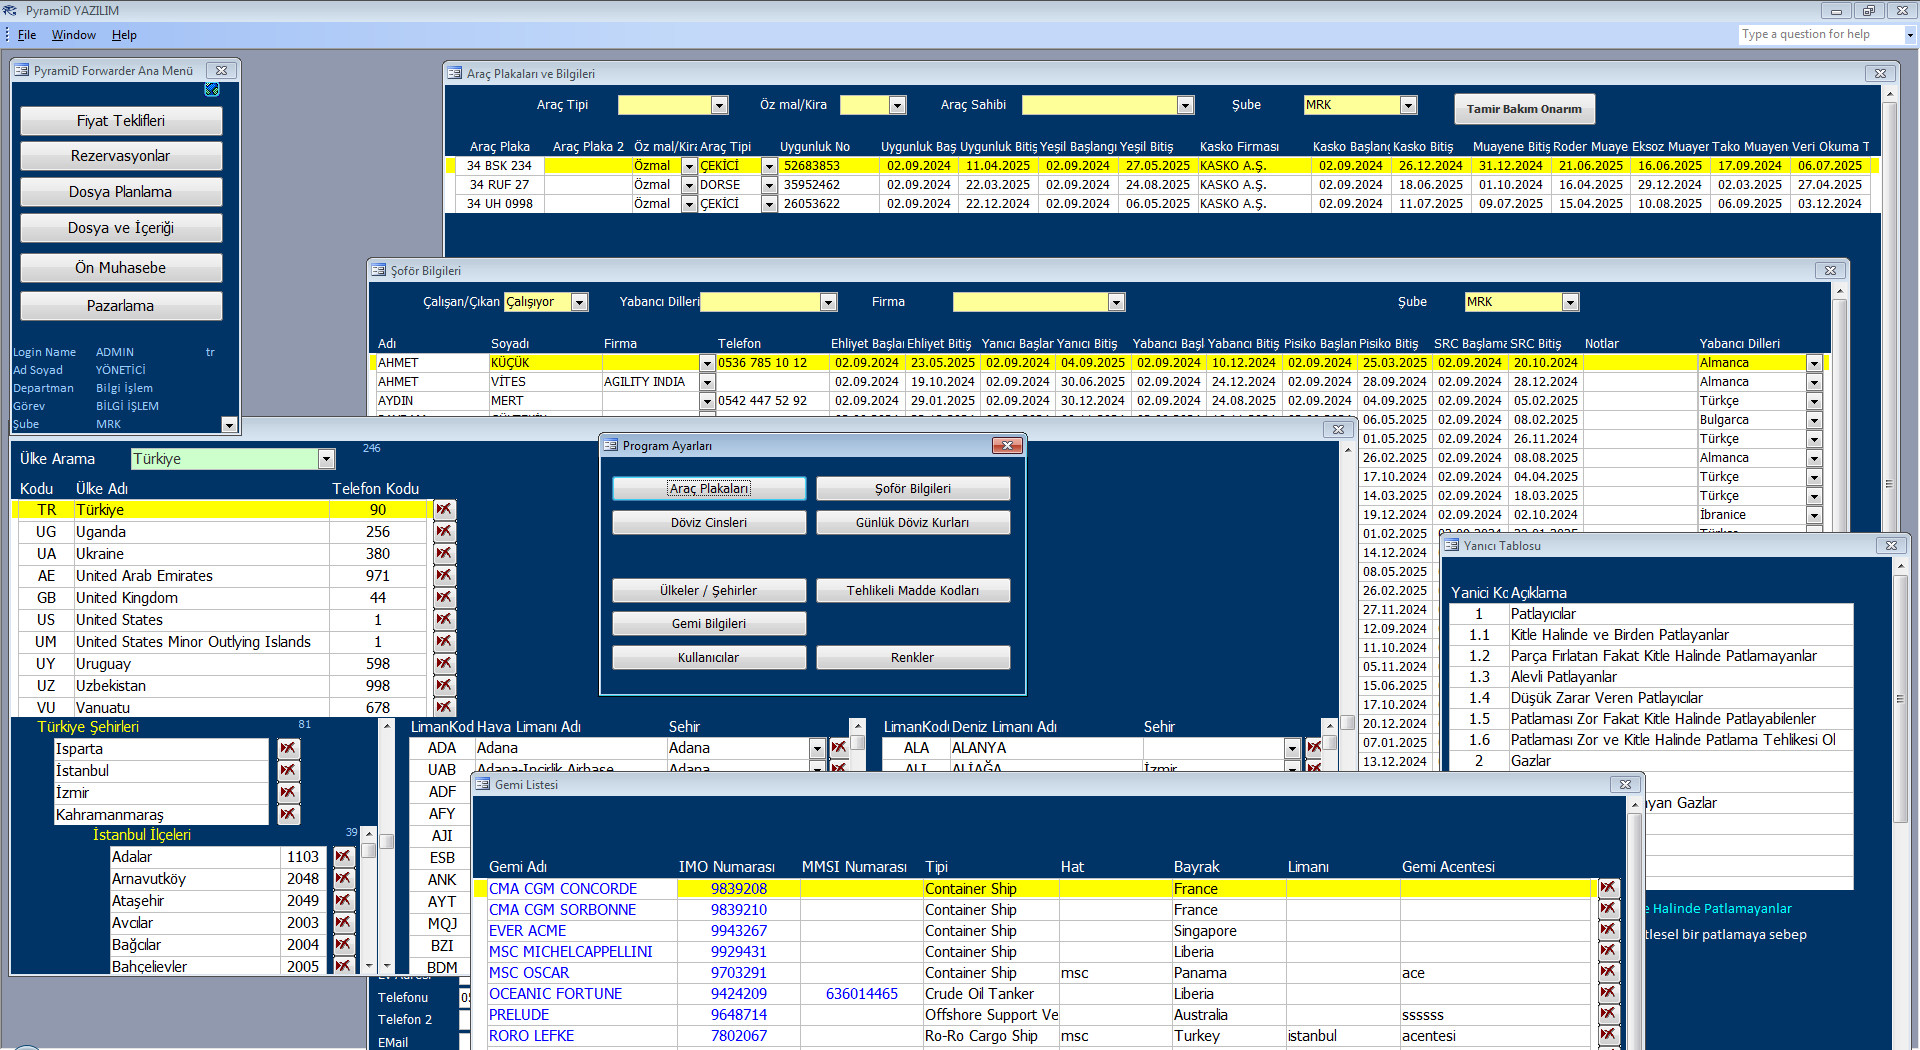Open Dosya Planlama from main menu

[x=121, y=192]
